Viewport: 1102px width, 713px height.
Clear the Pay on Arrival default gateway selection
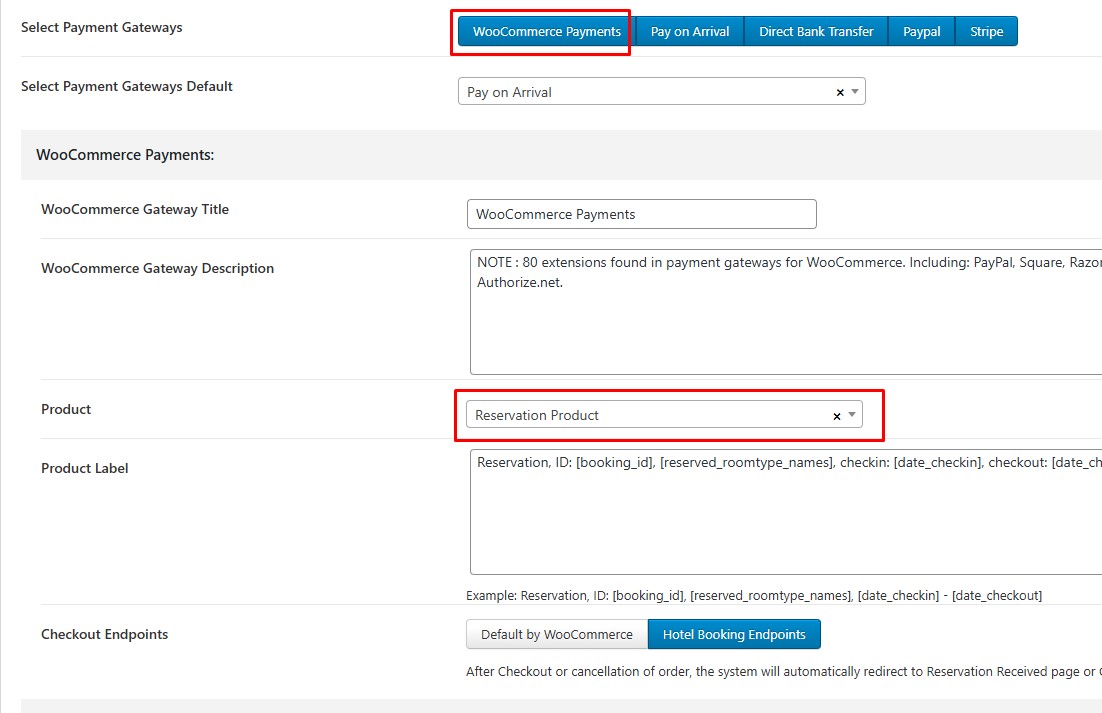click(840, 92)
